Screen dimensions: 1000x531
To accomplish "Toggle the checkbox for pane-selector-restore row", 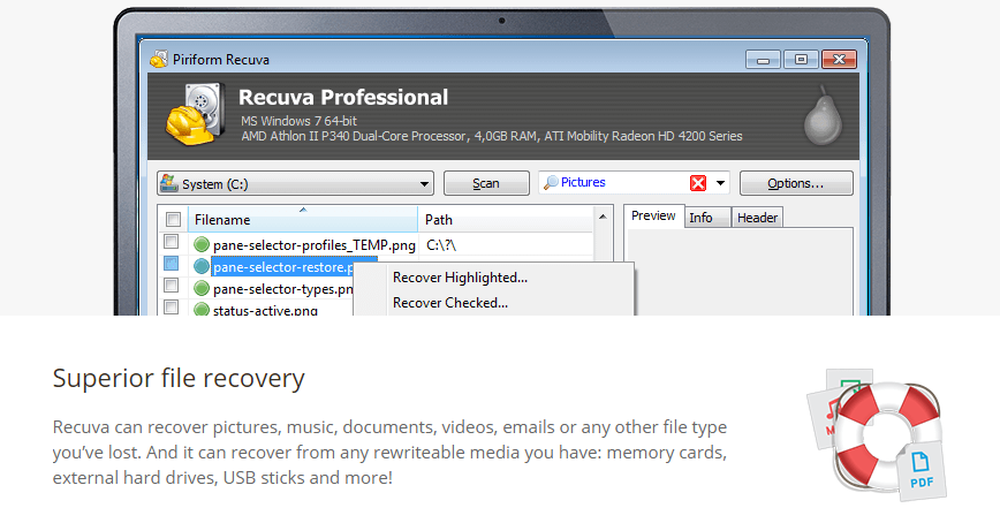I will 171,263.
